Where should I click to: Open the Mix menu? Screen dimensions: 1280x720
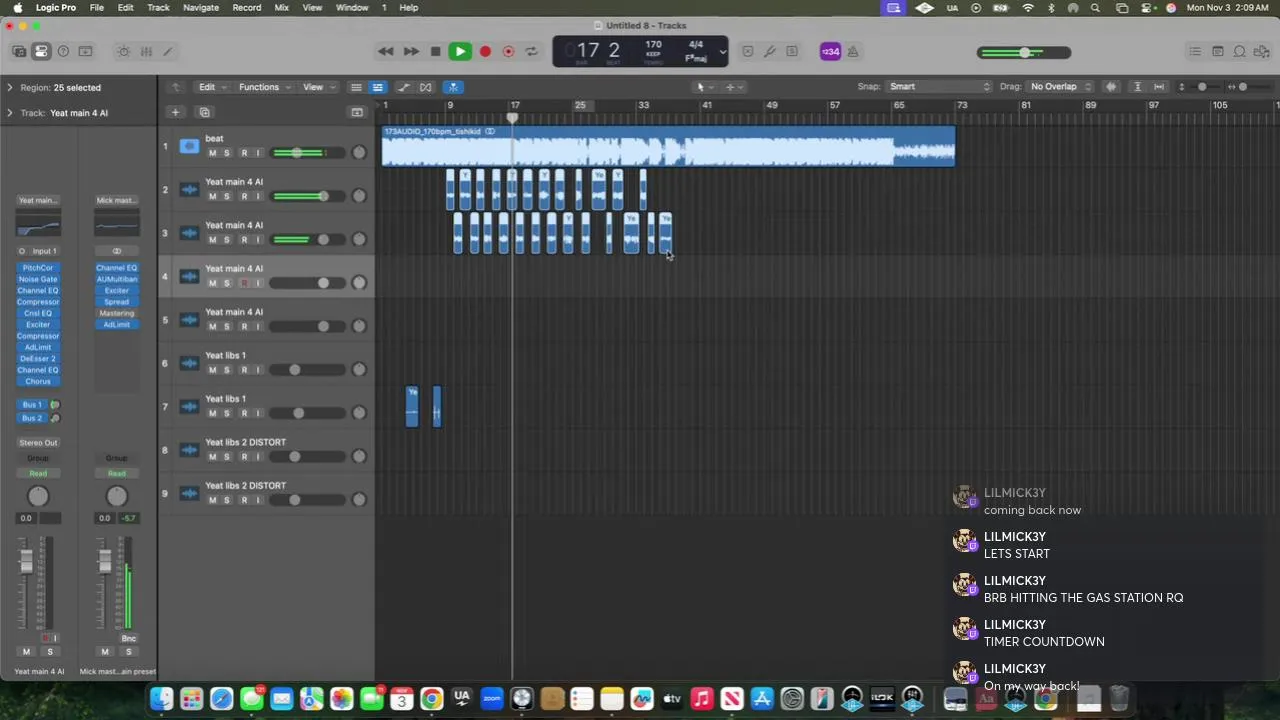coord(281,7)
